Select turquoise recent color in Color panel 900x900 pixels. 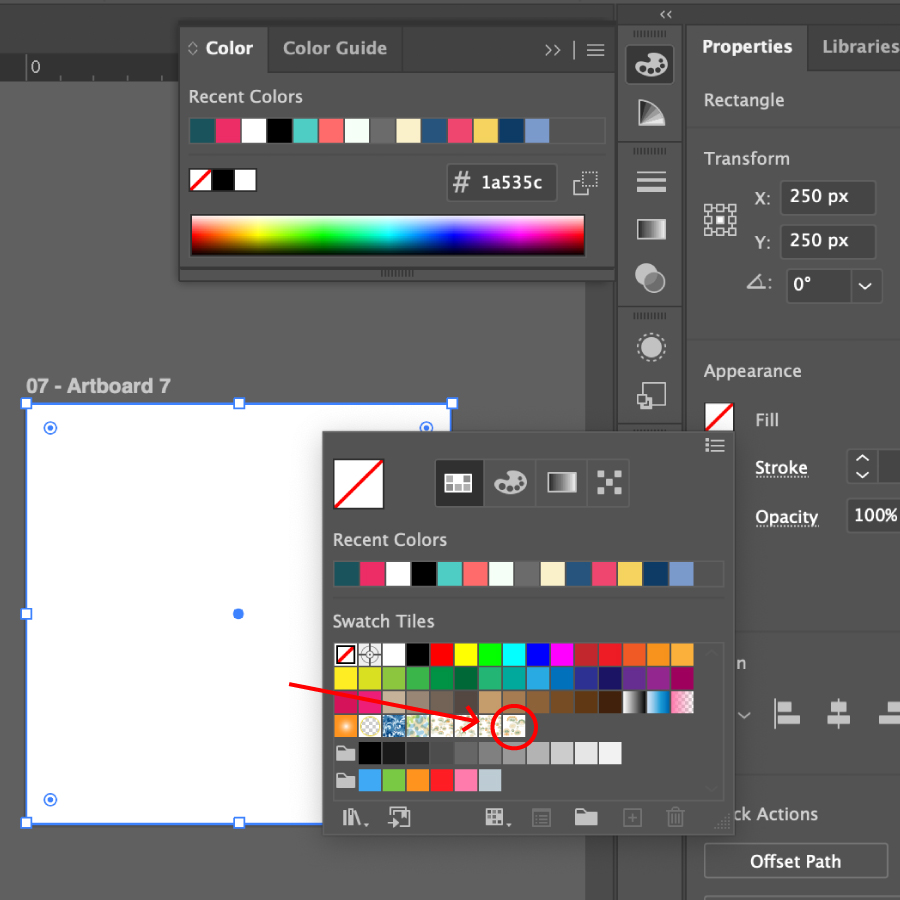click(x=305, y=130)
